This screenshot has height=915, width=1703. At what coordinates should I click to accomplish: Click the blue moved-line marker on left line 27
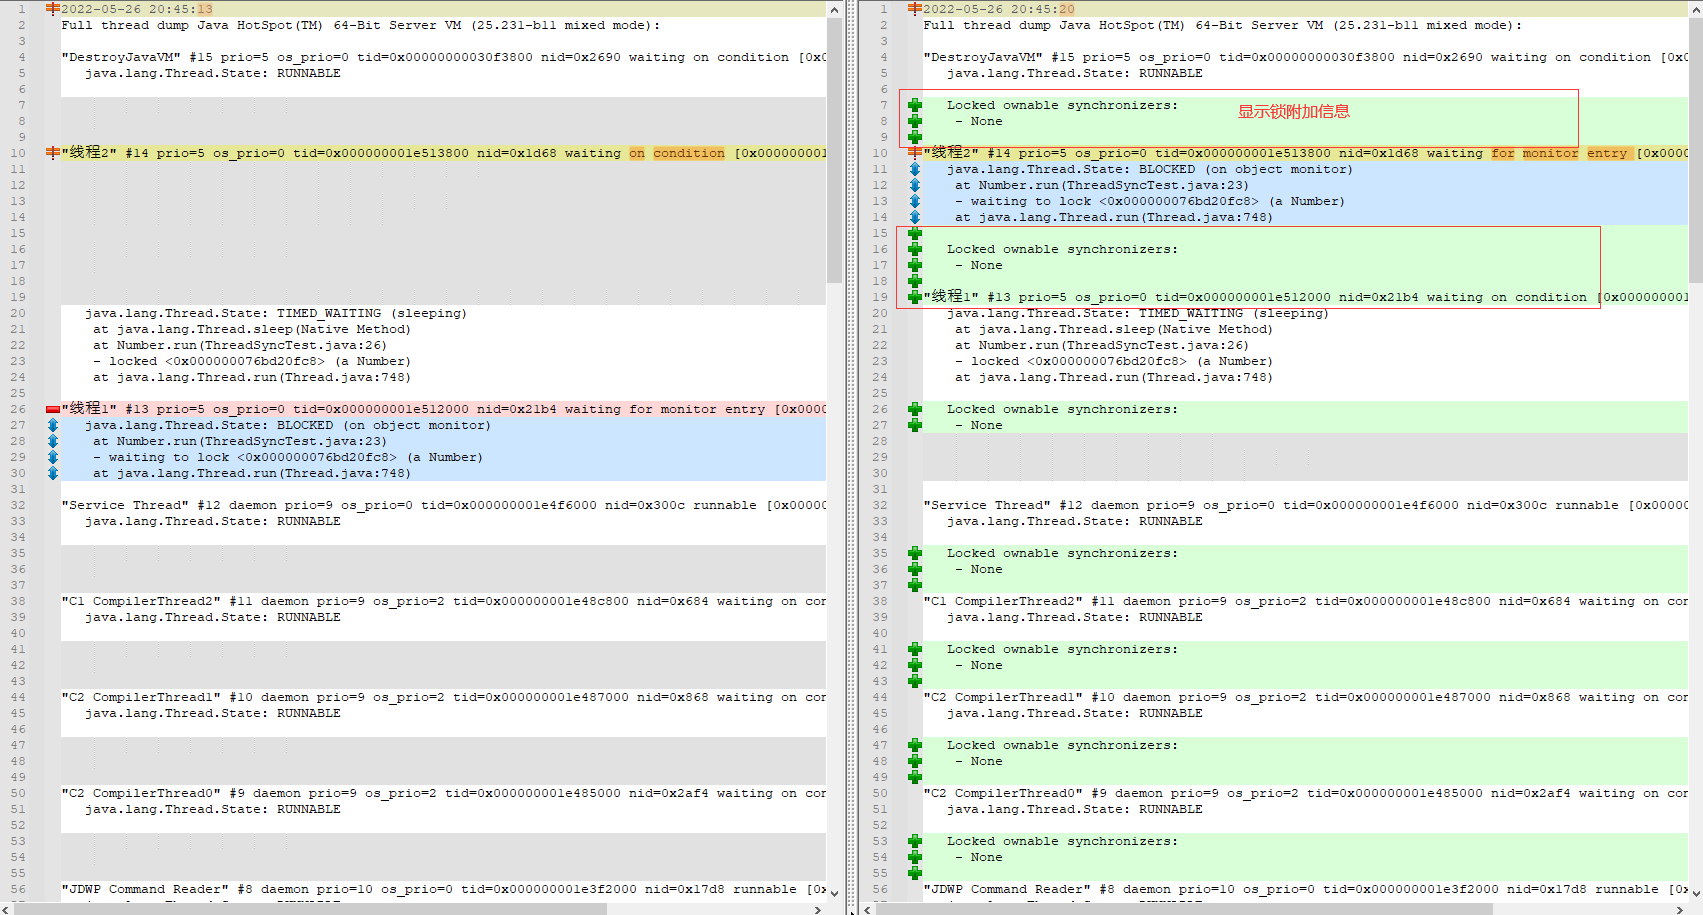(x=53, y=425)
